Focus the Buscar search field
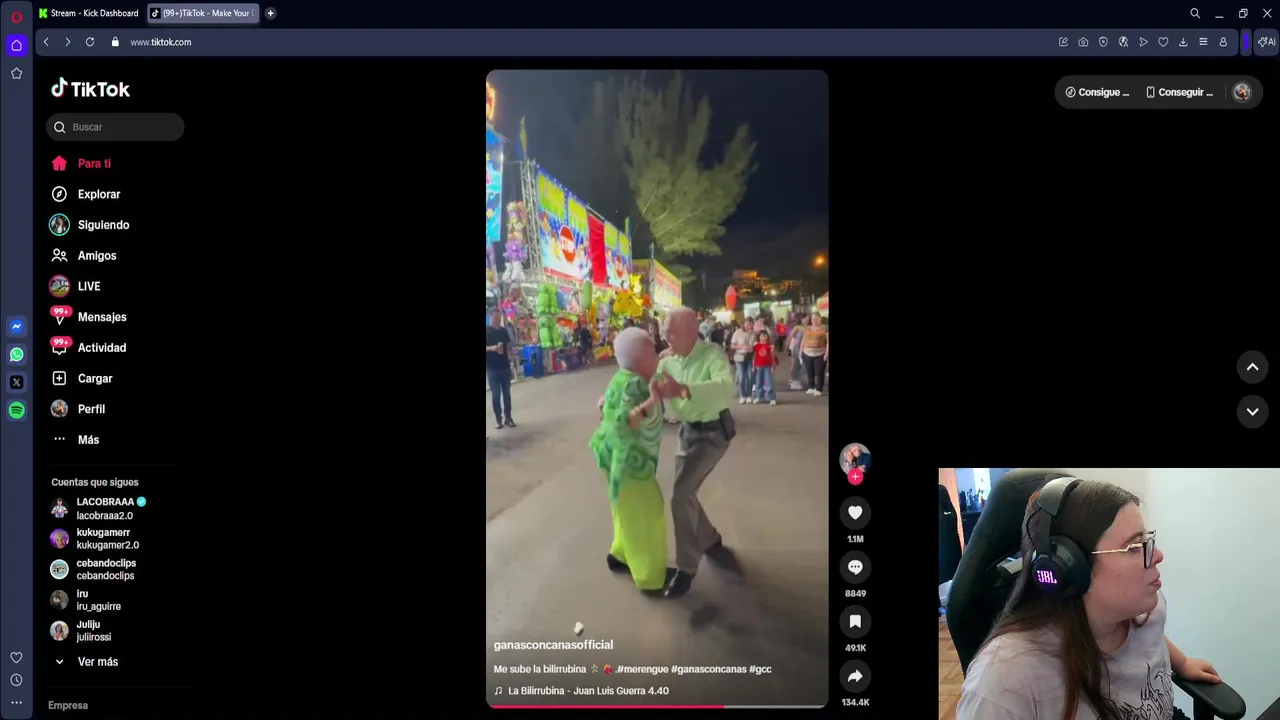Image resolution: width=1280 pixels, height=720 pixels. pos(115,127)
